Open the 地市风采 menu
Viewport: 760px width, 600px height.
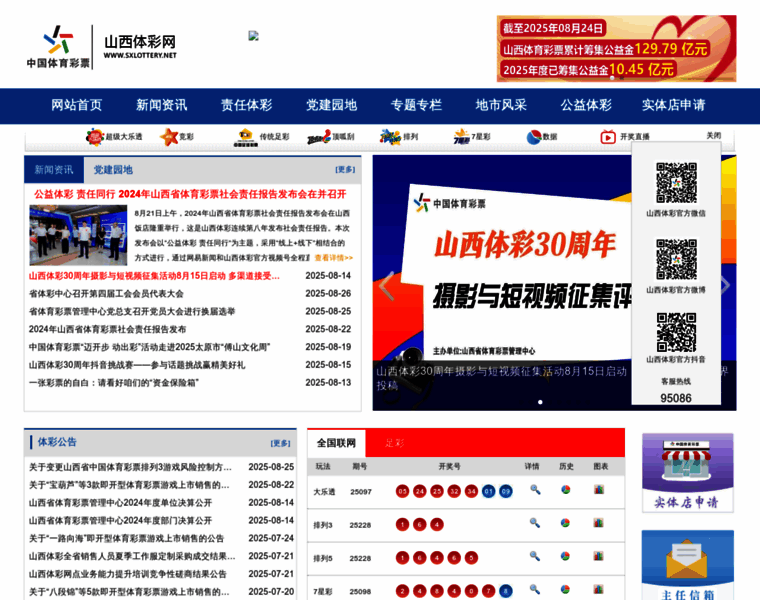(501, 105)
